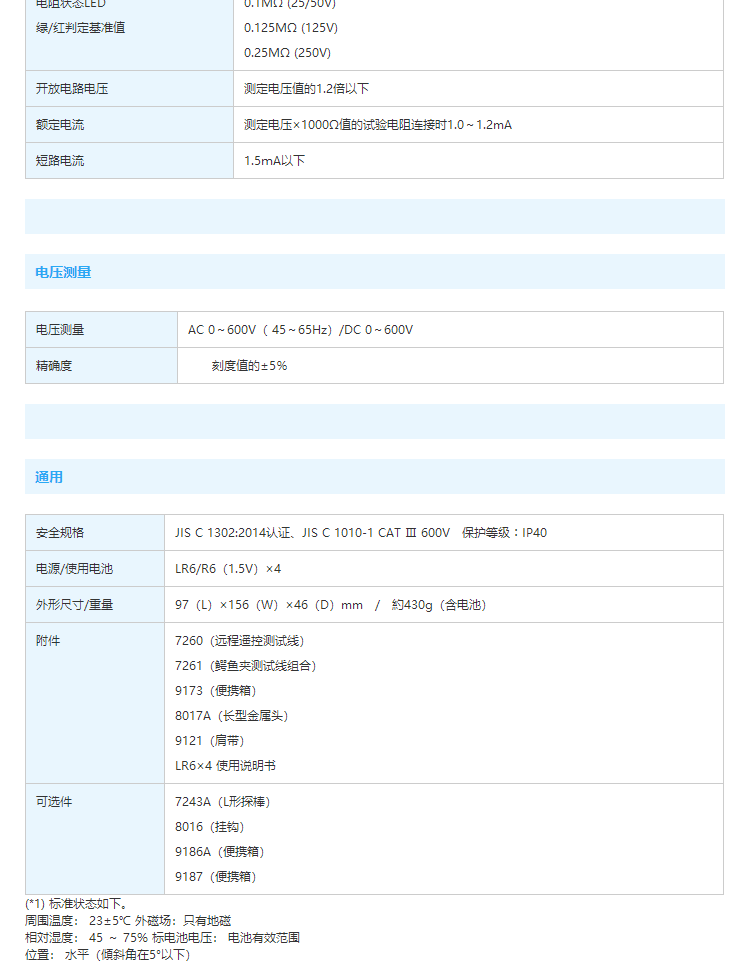Image resolution: width=750 pixels, height=972 pixels.
Task: Select the 安全规格 row label
Action: (60, 532)
